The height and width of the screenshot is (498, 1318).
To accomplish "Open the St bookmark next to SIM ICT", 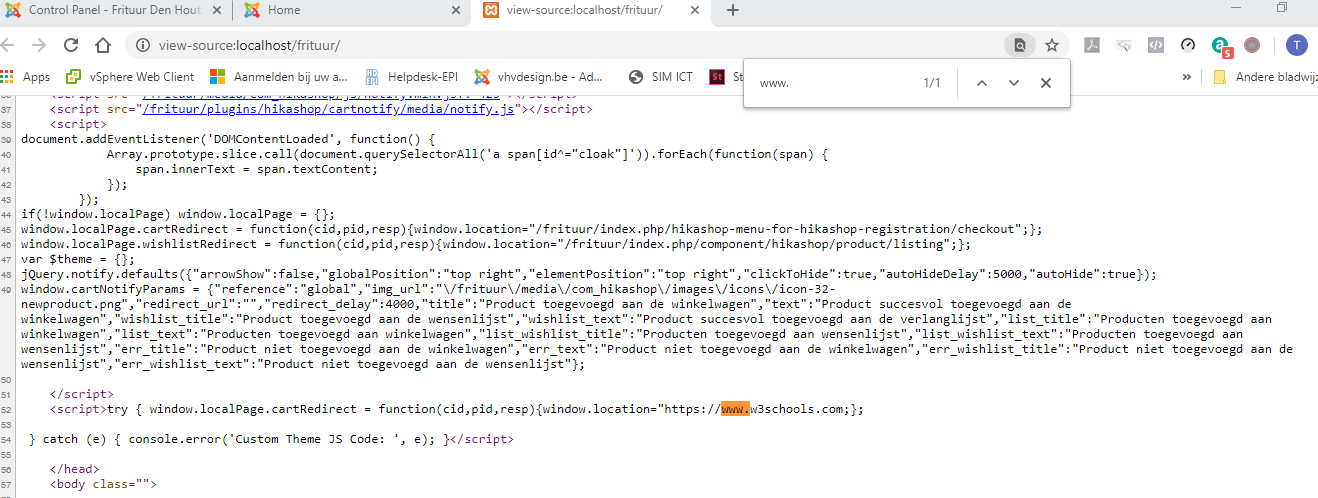I will pos(724,76).
